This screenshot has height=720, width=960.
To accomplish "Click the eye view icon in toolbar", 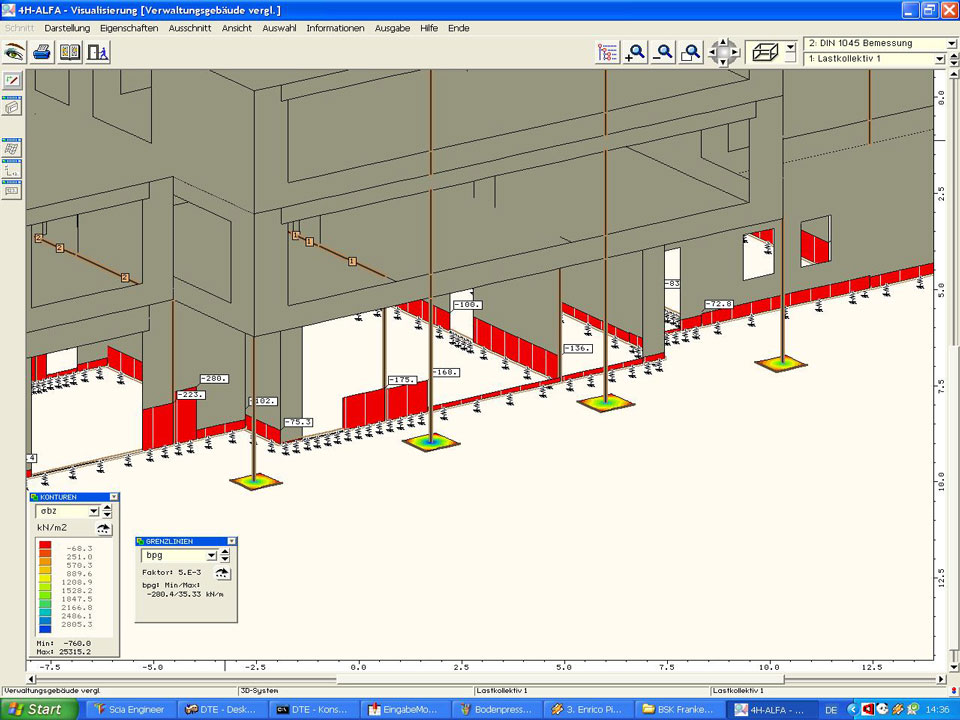I will click(x=15, y=52).
